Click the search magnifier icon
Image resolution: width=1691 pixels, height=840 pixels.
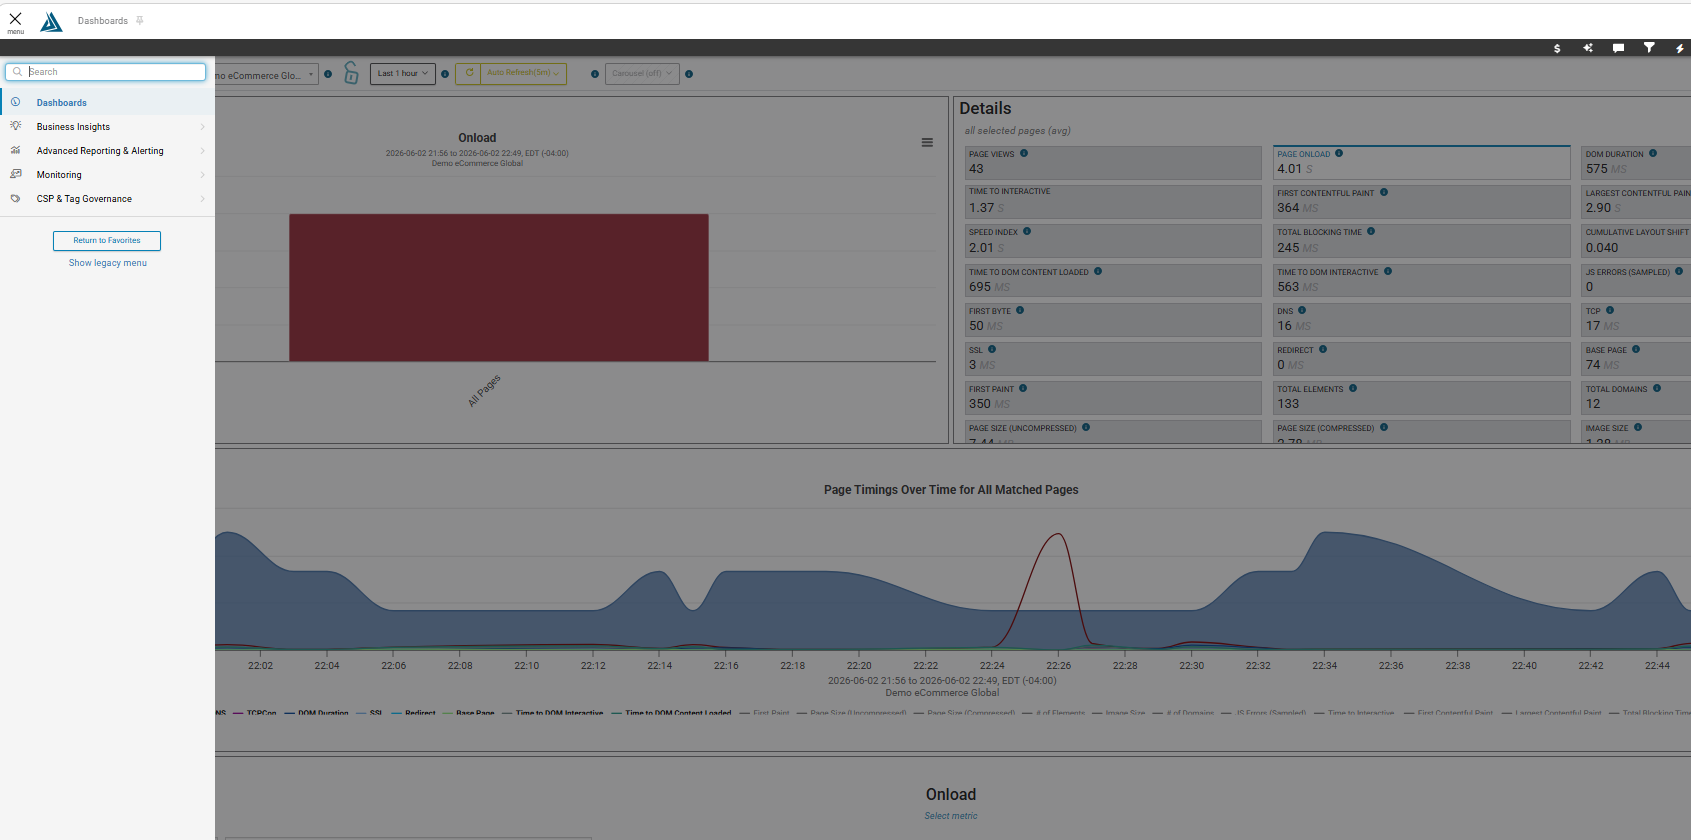tap(17, 72)
